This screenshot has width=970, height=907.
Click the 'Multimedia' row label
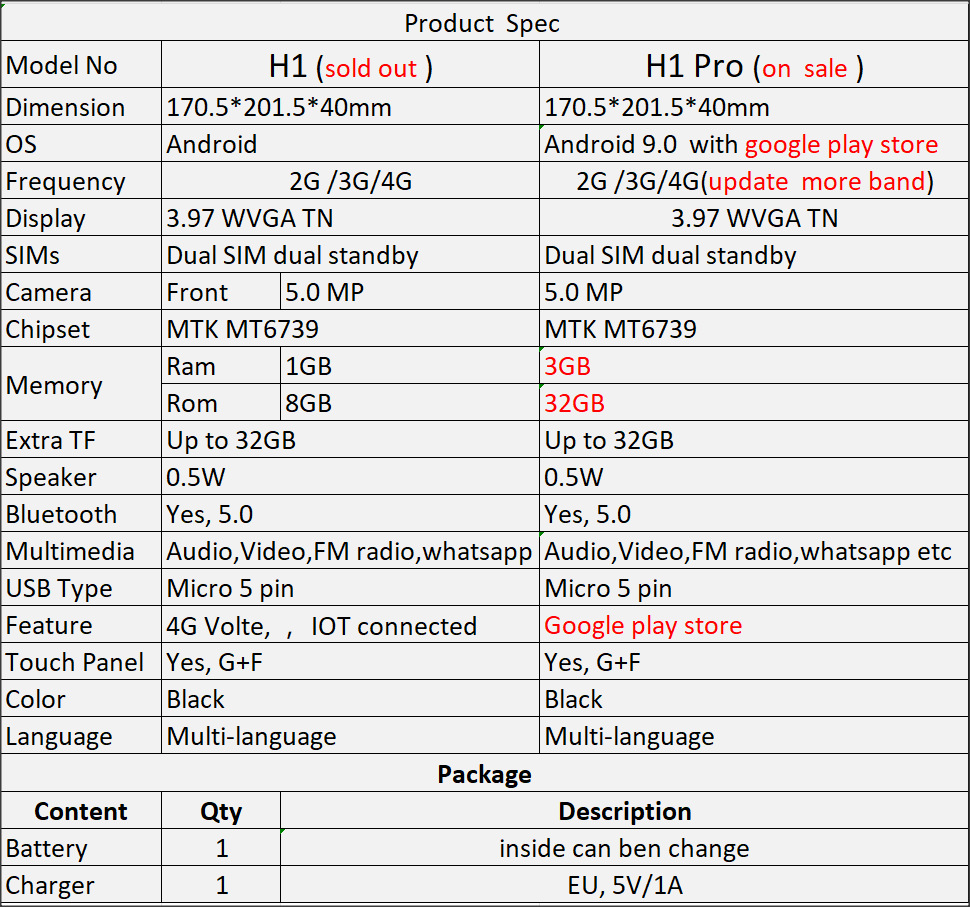click(x=81, y=551)
